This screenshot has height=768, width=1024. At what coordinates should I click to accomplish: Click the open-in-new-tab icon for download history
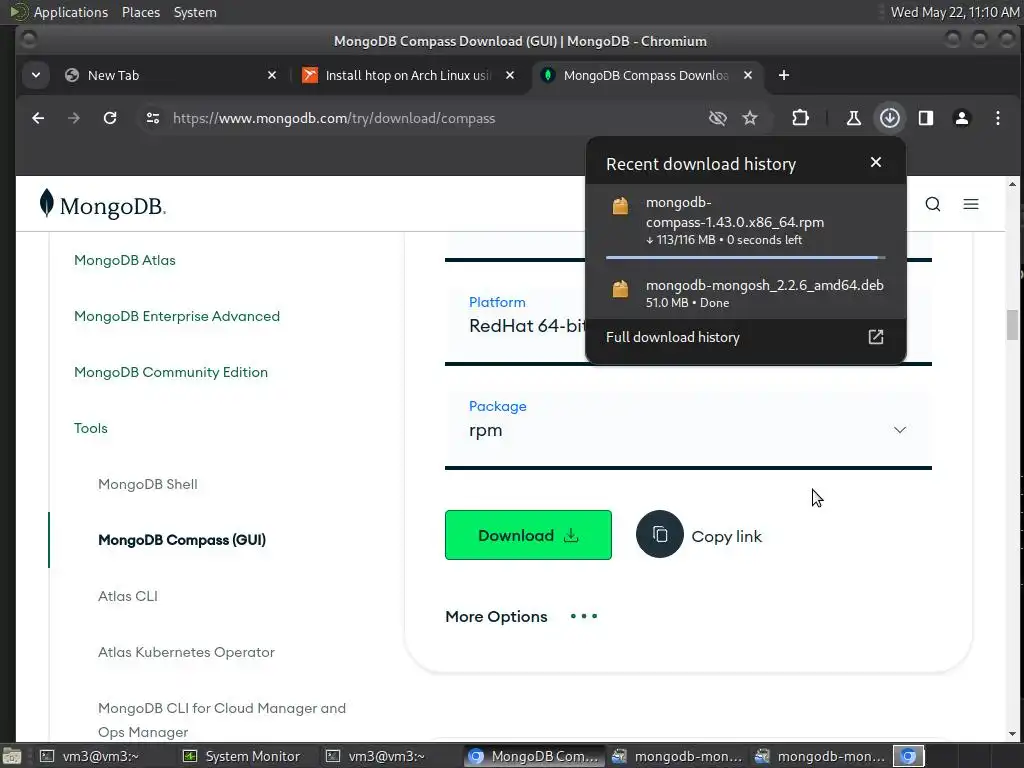click(876, 337)
